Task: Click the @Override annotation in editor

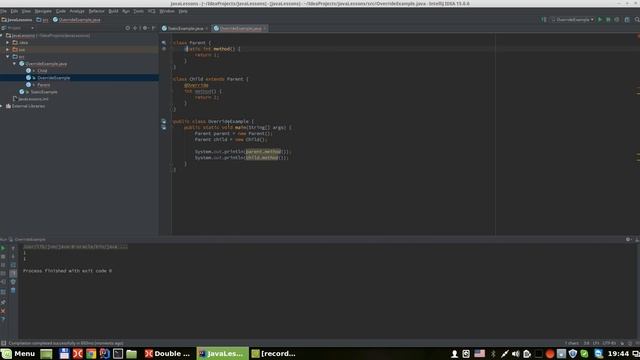Action: point(196,85)
